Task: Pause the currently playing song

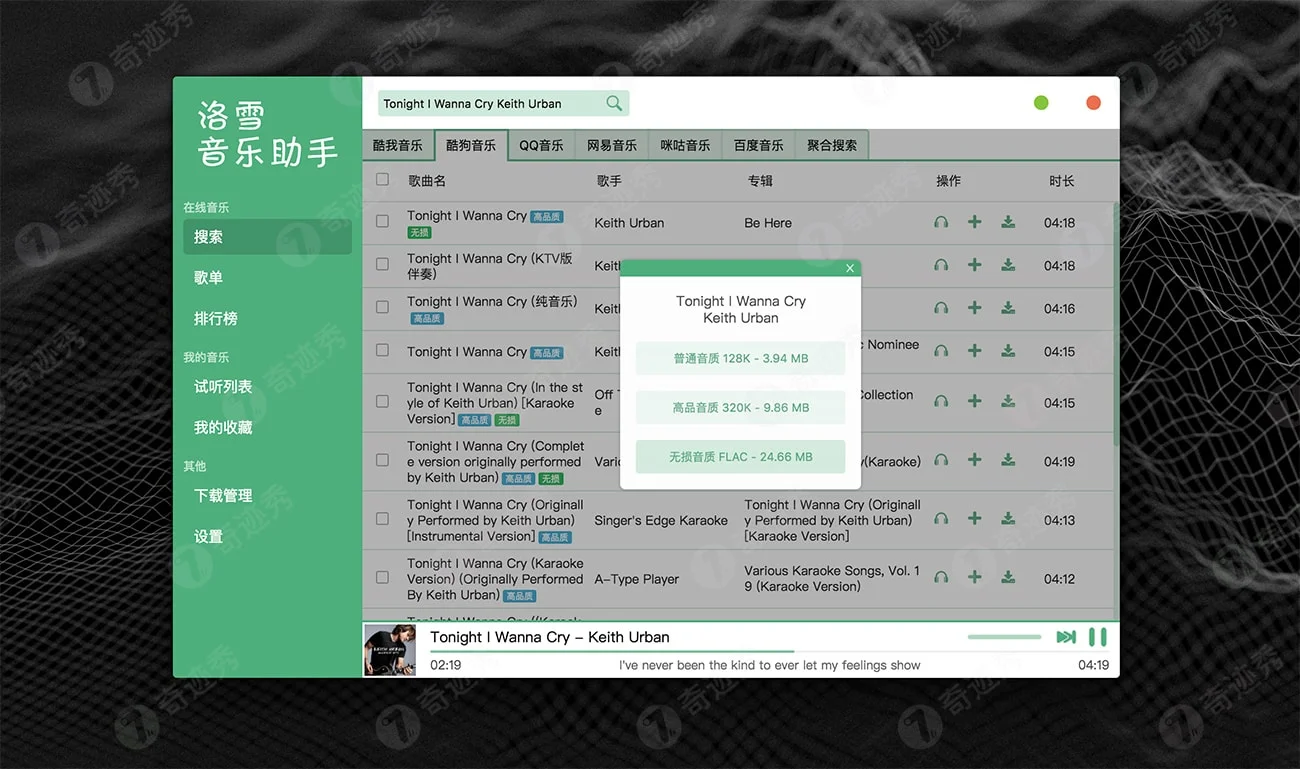Action: click(1097, 637)
